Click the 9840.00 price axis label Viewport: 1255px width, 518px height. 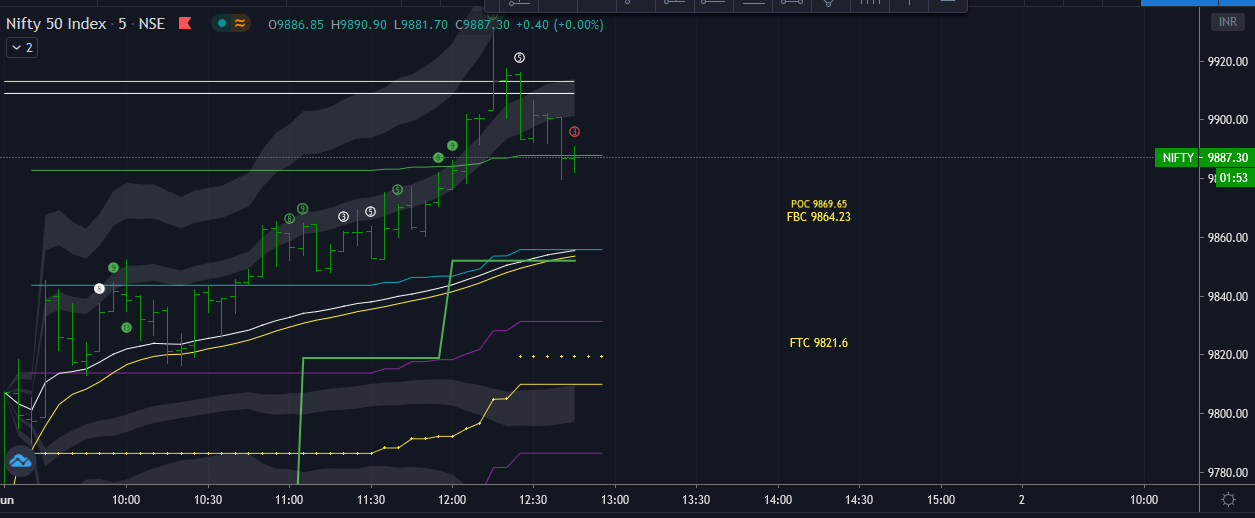1227,297
